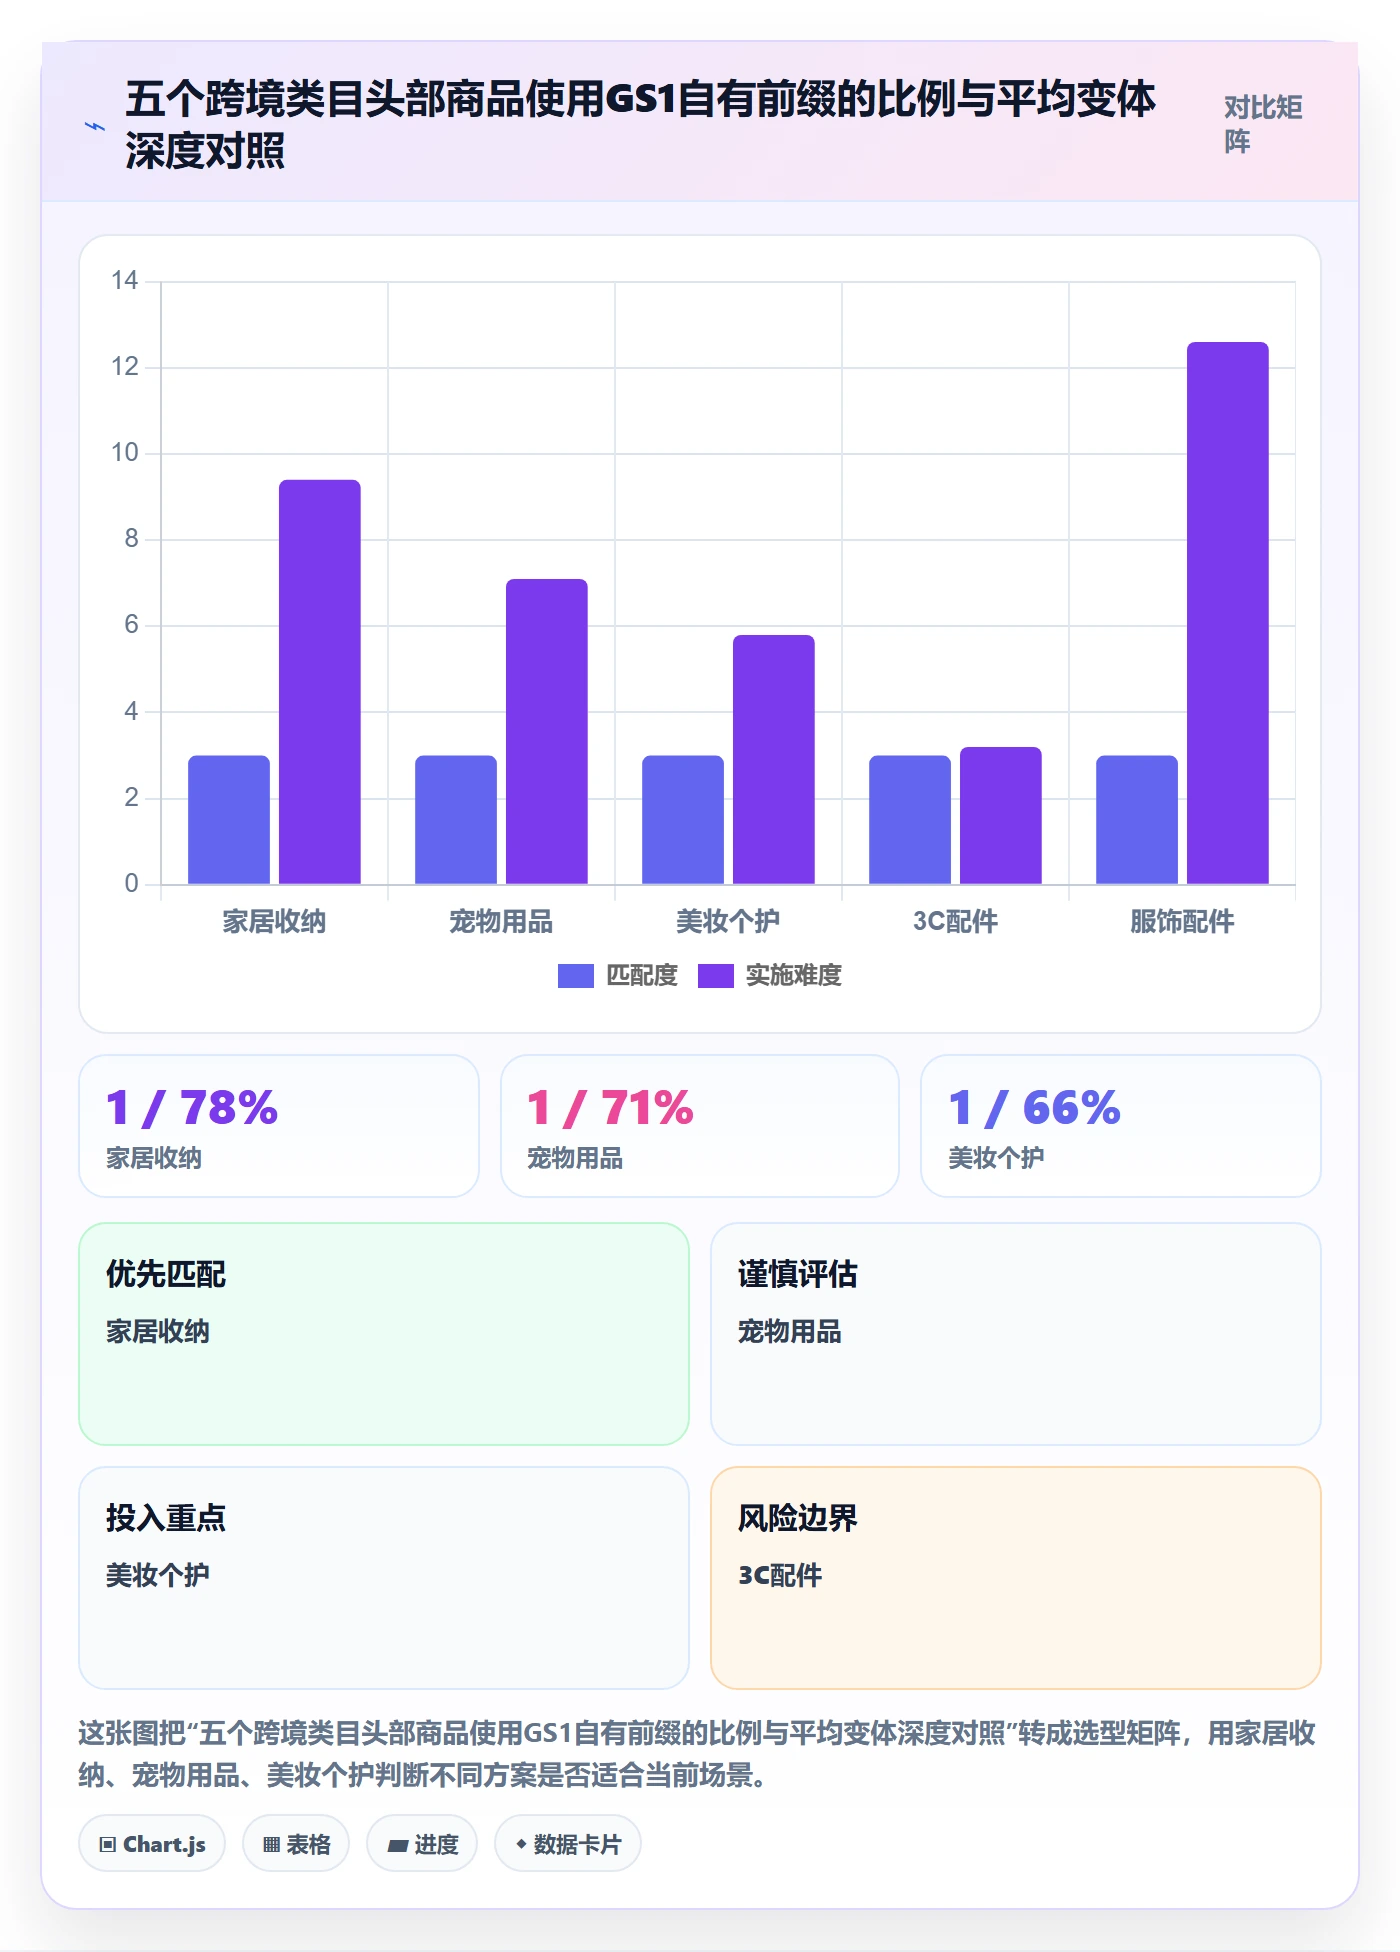
Task: Click the 实施难度 legend label
Action: click(794, 975)
